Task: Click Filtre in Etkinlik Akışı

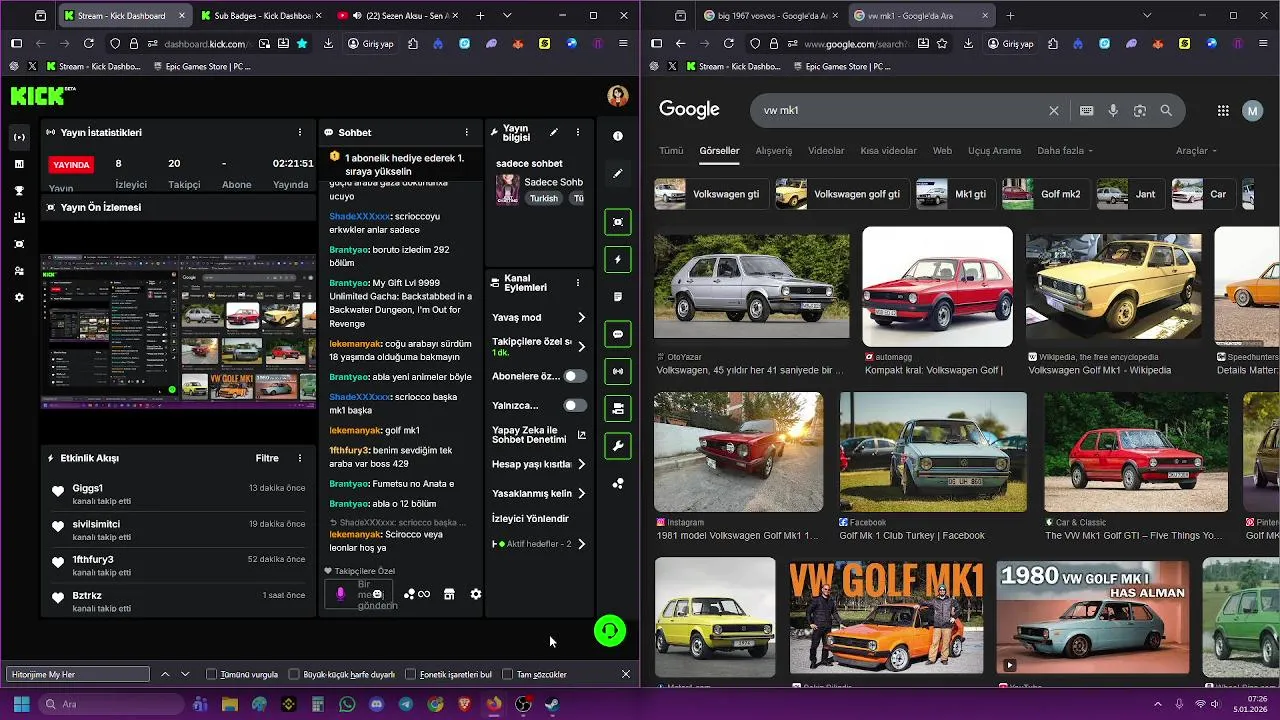Action: coord(267,458)
